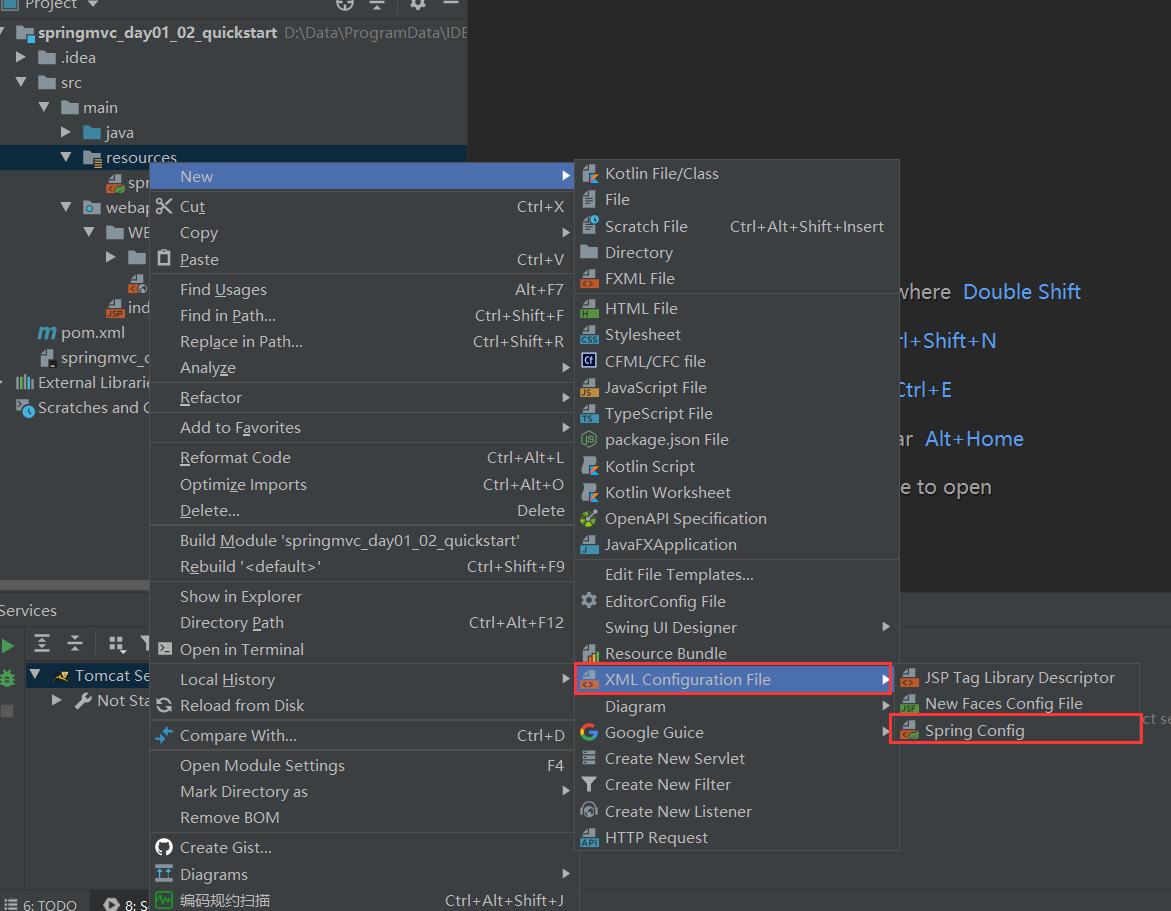Viewport: 1171px width, 911px height.
Task: Click the Create New Filter funnel icon
Action: click(589, 784)
